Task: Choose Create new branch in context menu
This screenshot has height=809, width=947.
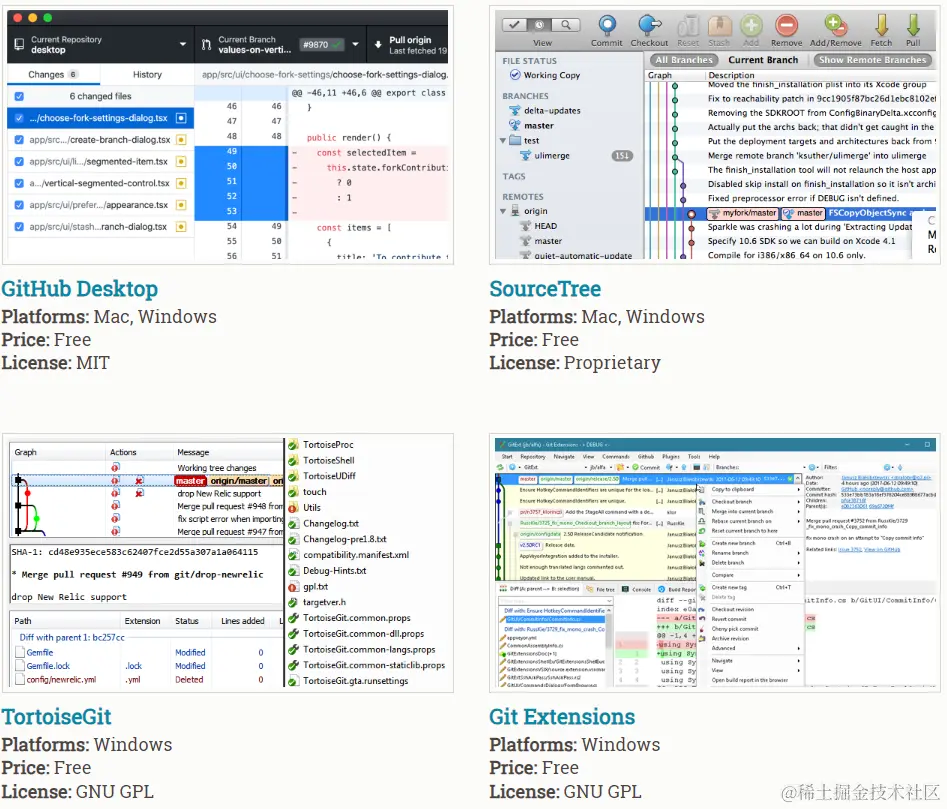Action: click(x=733, y=543)
